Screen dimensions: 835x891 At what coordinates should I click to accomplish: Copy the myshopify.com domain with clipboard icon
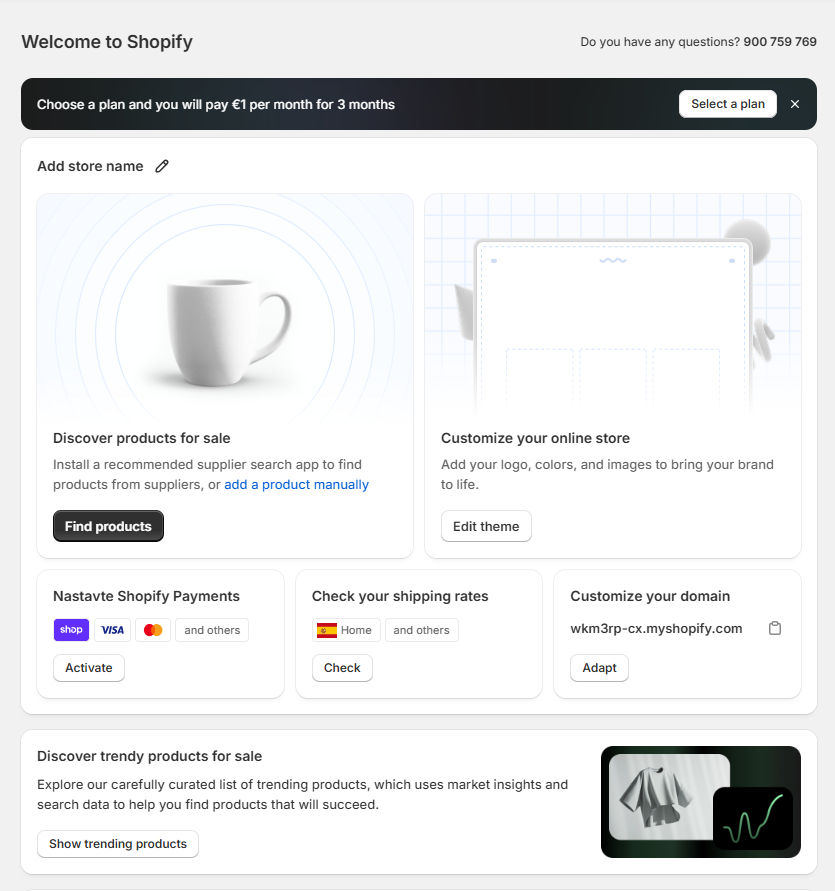coord(775,628)
